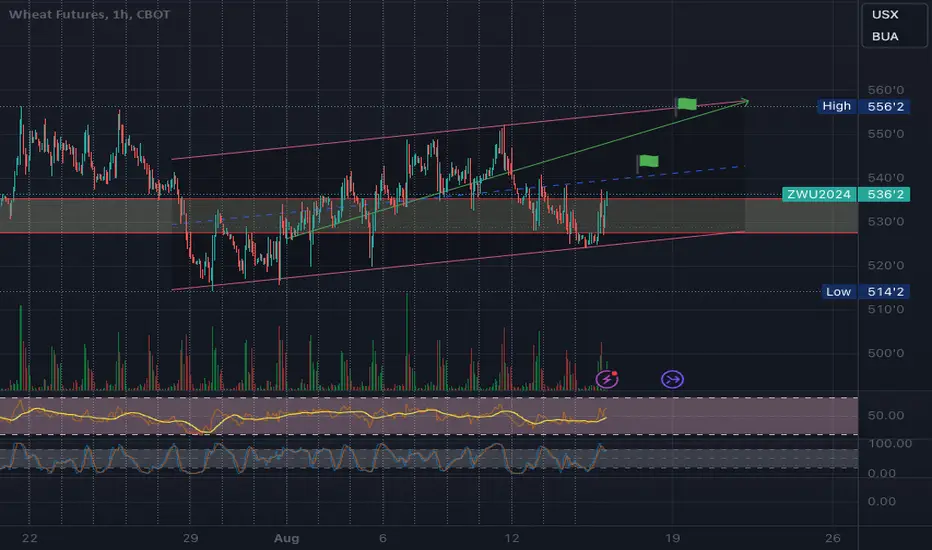Click the 560'0 price axis label
Image resolution: width=932 pixels, height=550 pixels.
pos(886,90)
